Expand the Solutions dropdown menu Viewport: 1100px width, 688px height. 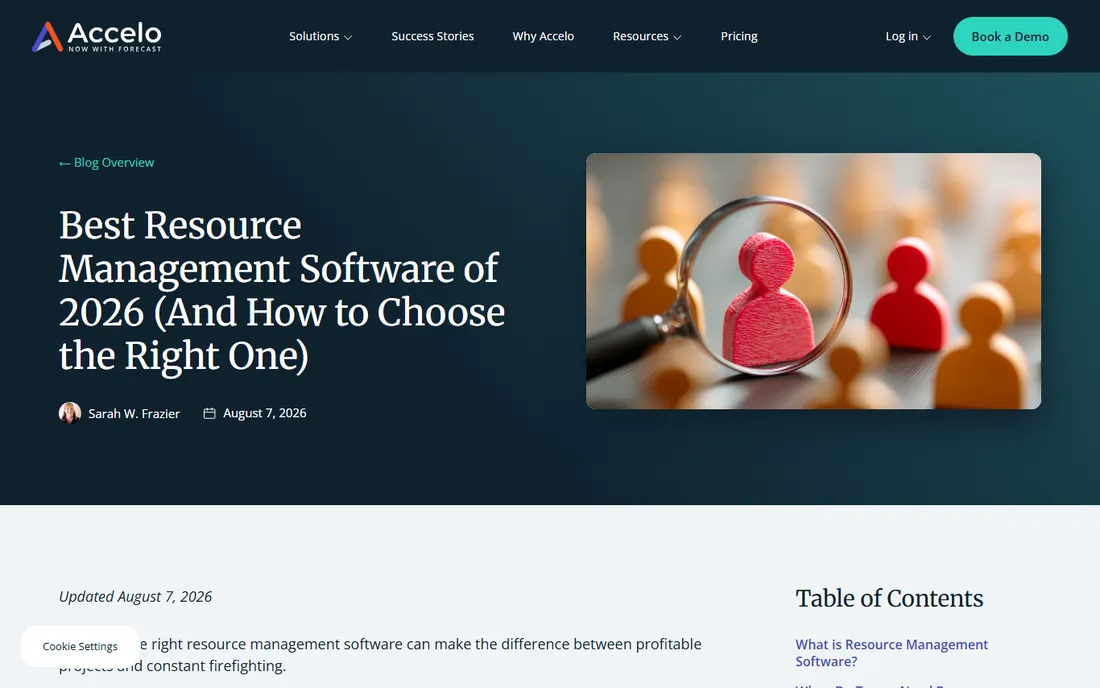click(320, 36)
